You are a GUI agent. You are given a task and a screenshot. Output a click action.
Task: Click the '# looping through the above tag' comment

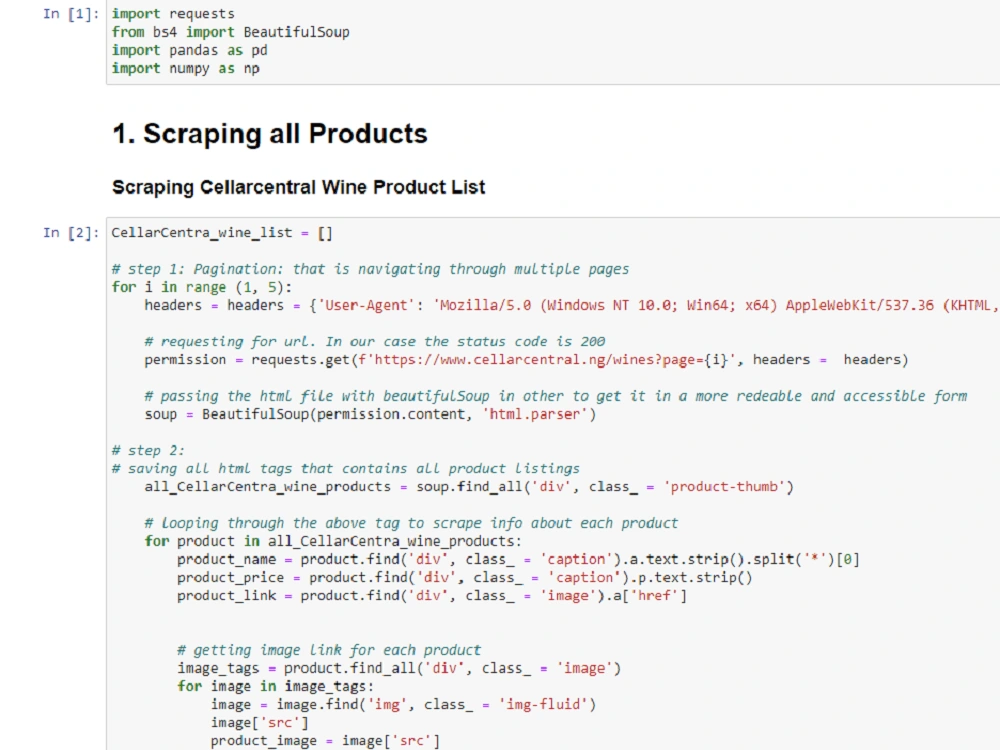[x=411, y=523]
